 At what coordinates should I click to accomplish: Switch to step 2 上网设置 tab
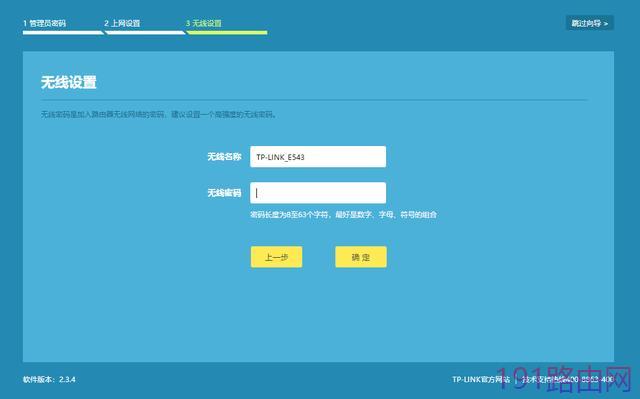(122, 23)
